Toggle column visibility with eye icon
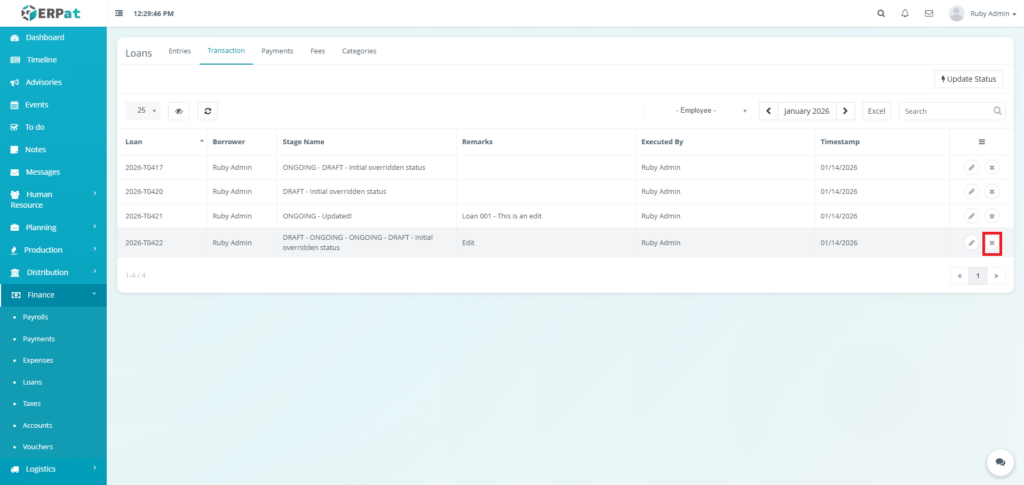The height and width of the screenshot is (485, 1024). 179,111
